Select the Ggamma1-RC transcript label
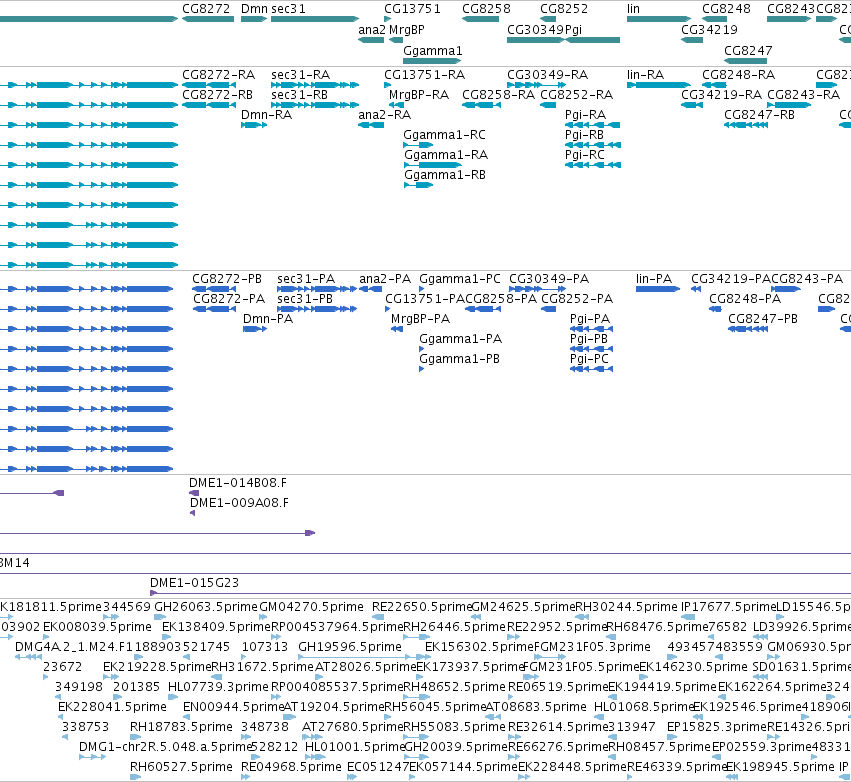The image size is (851, 782). click(x=444, y=135)
